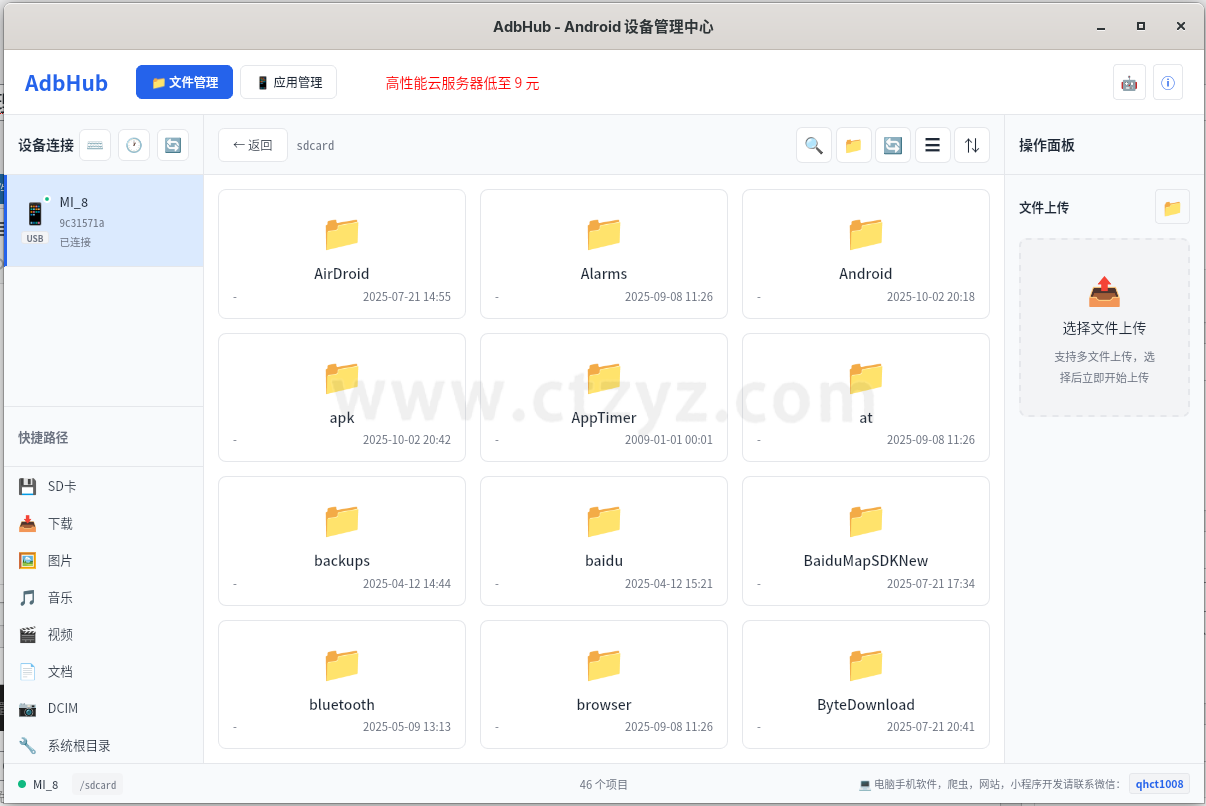Open the Android folder

tap(865, 253)
